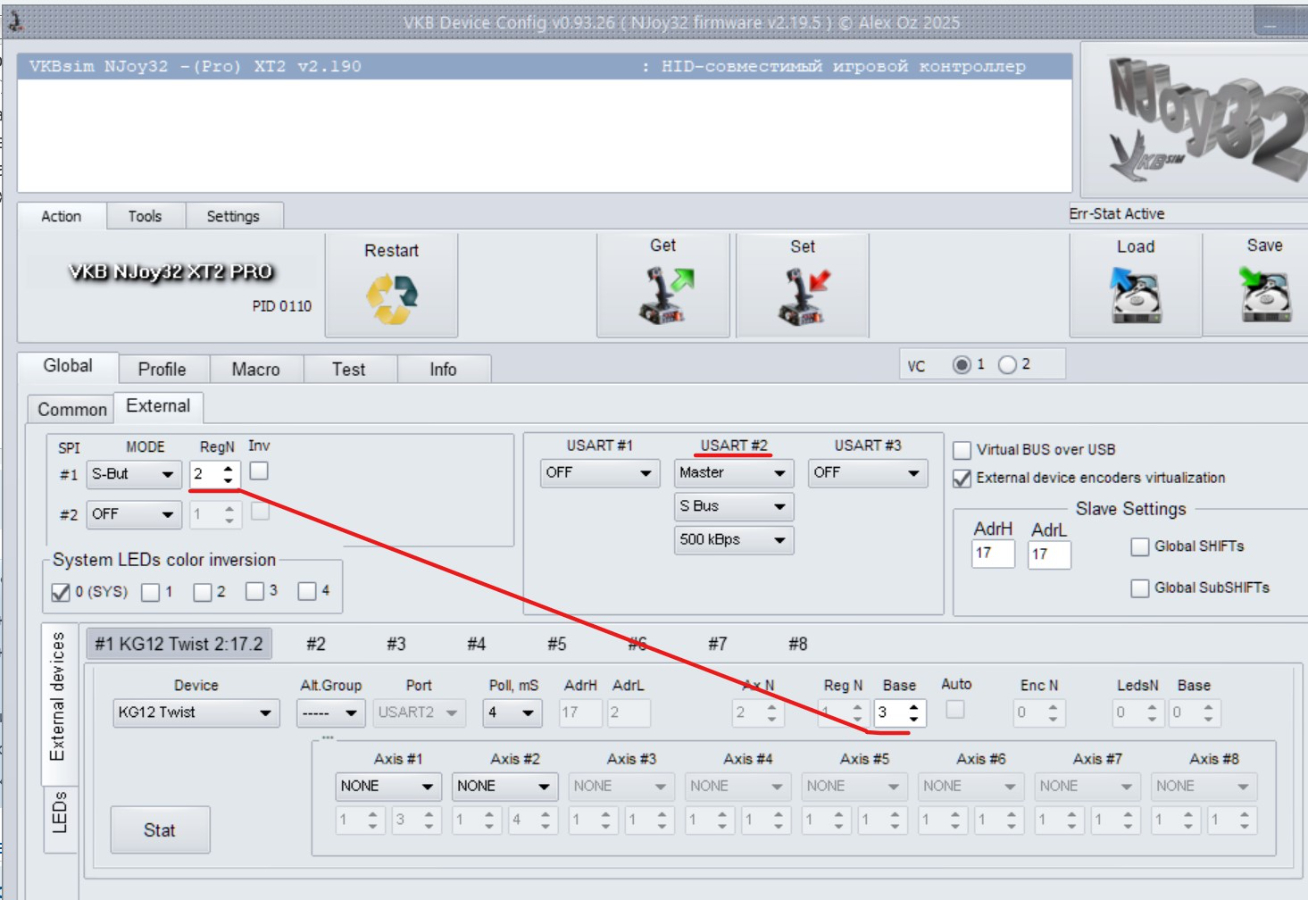This screenshot has width=1308, height=900.
Task: Increase SPI #1 RegN stepper value
Action: tap(229, 468)
